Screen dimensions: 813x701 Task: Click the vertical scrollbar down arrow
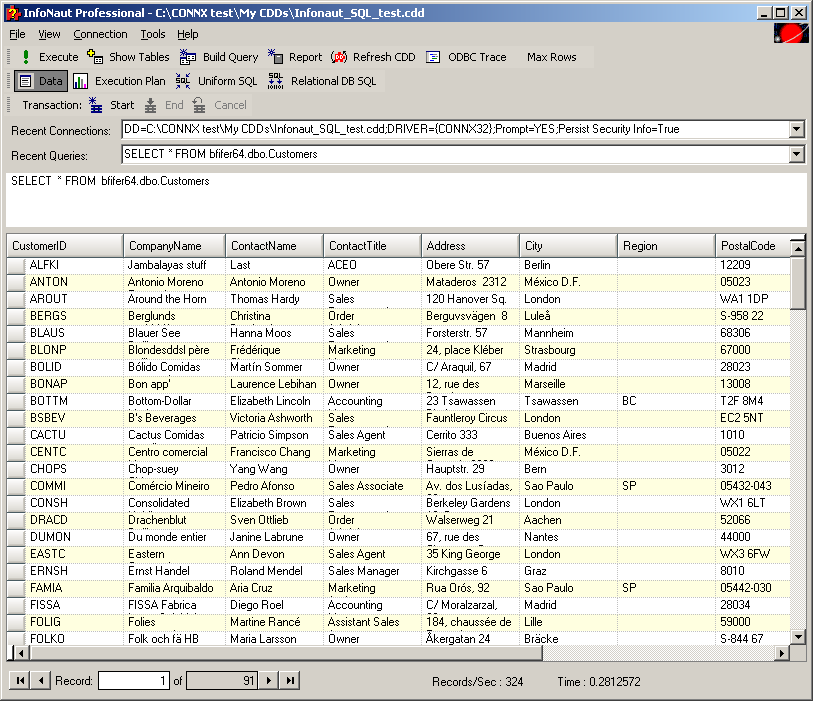[x=797, y=637]
